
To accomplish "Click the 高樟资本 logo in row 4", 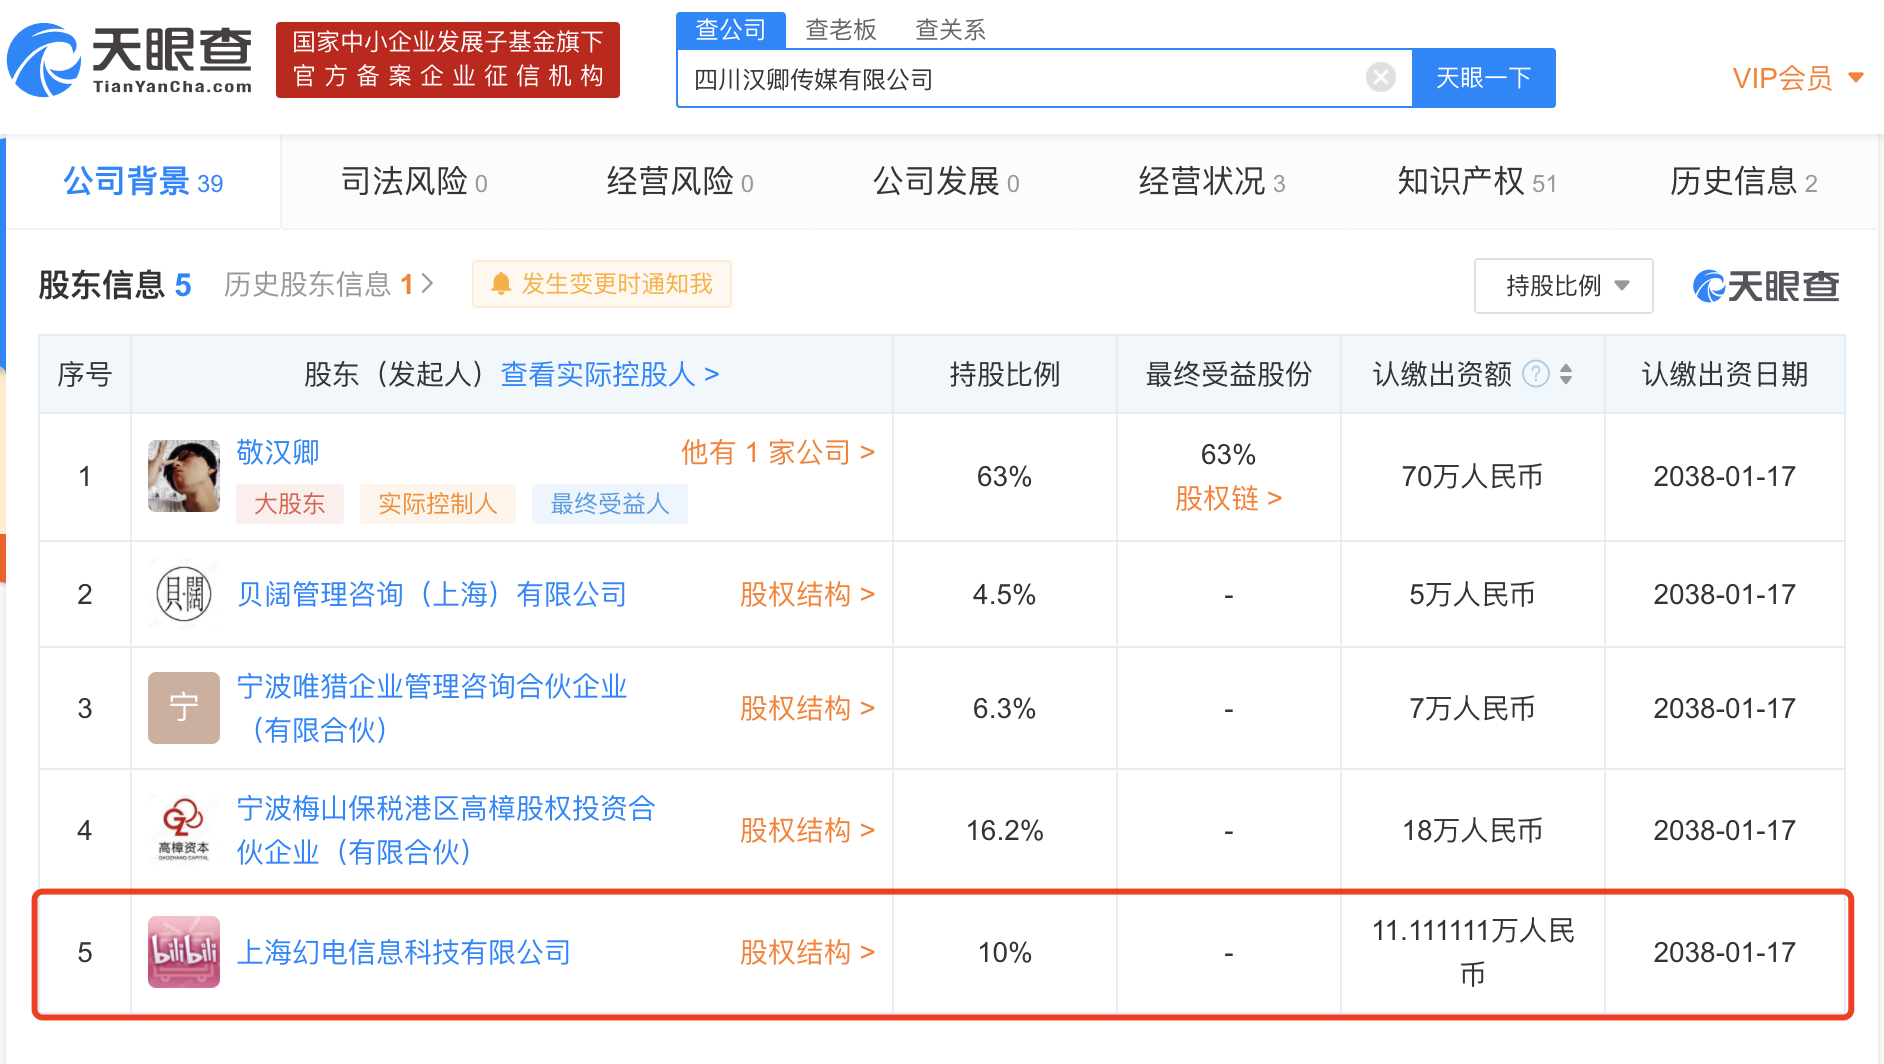I will (x=183, y=829).
